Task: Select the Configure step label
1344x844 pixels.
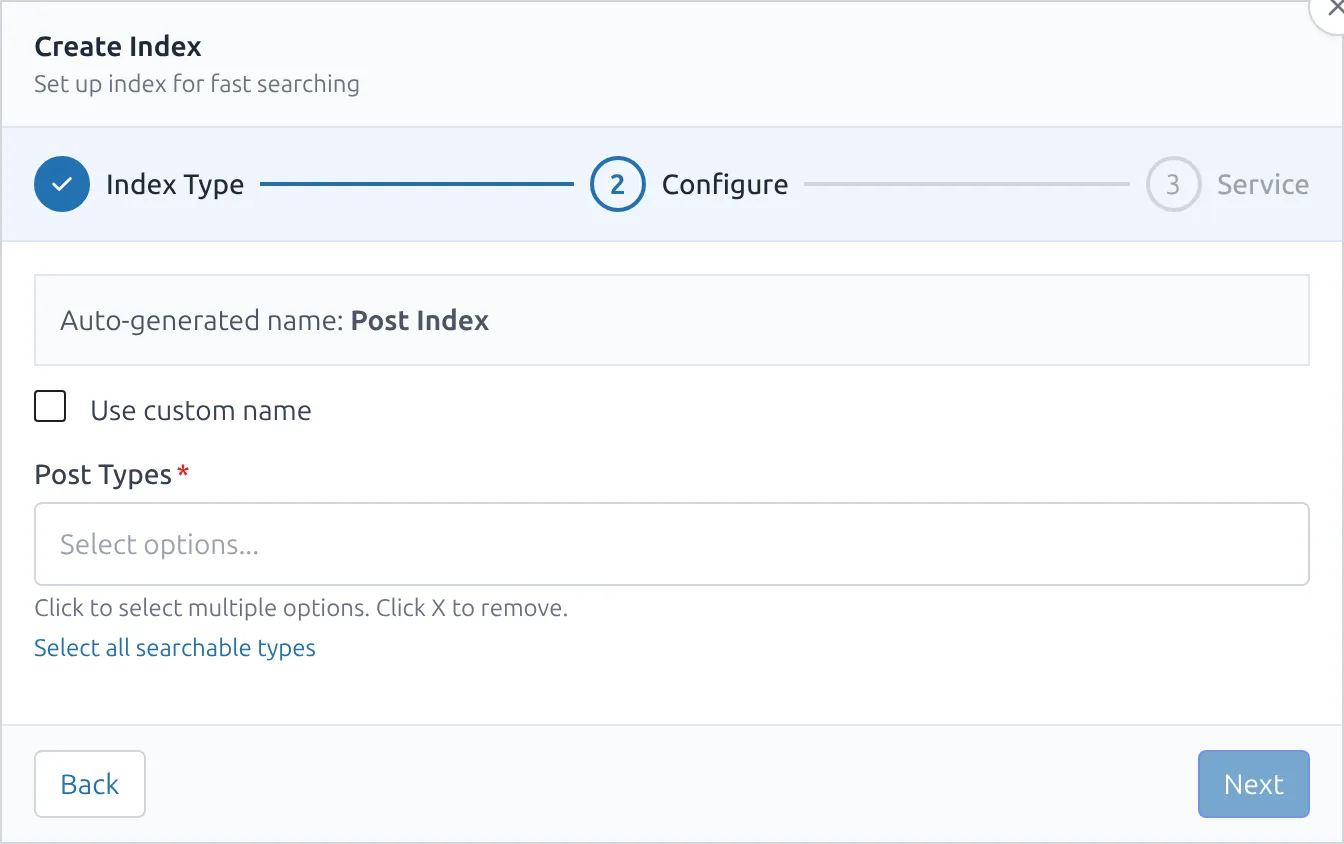Action: coord(725,185)
